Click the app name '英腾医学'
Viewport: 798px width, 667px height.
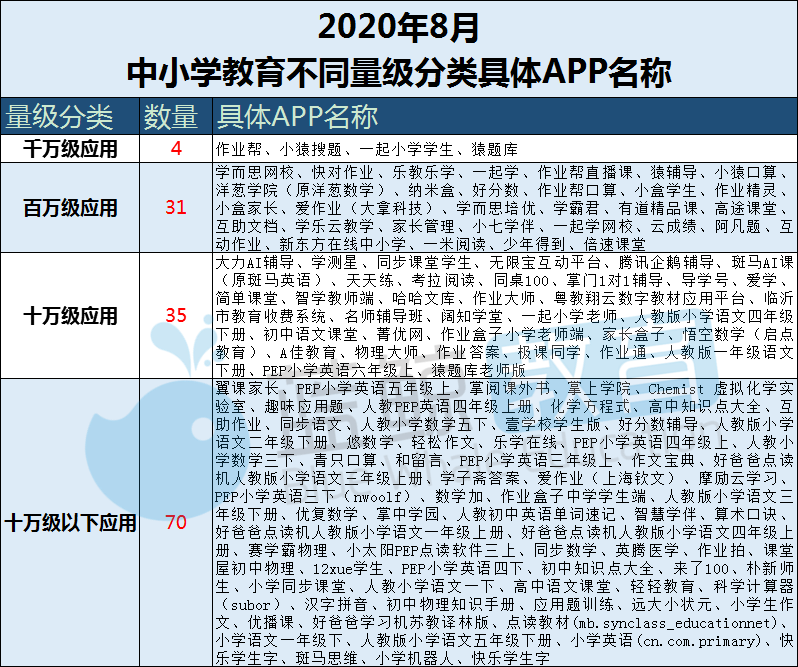click(647, 550)
